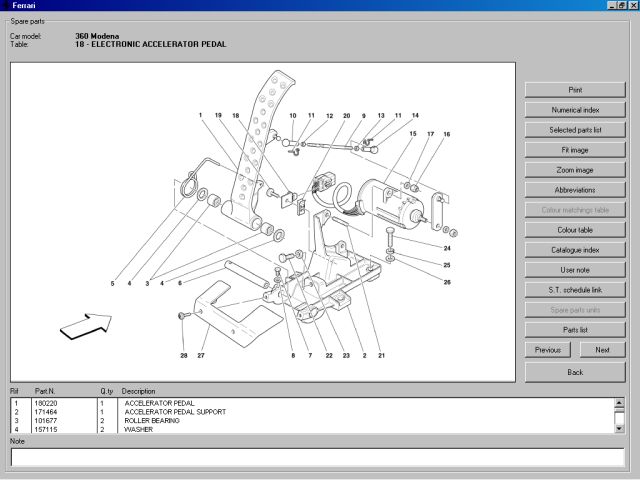Click callout number 3 in diagram
The image size is (640, 480).
point(147,283)
